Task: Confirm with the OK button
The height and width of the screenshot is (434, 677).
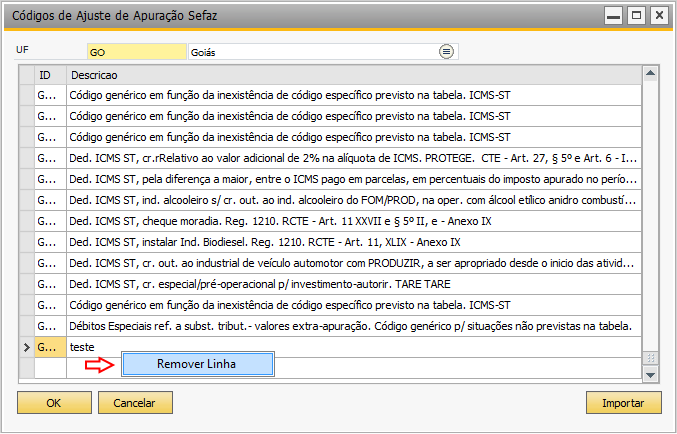Action: point(54,403)
